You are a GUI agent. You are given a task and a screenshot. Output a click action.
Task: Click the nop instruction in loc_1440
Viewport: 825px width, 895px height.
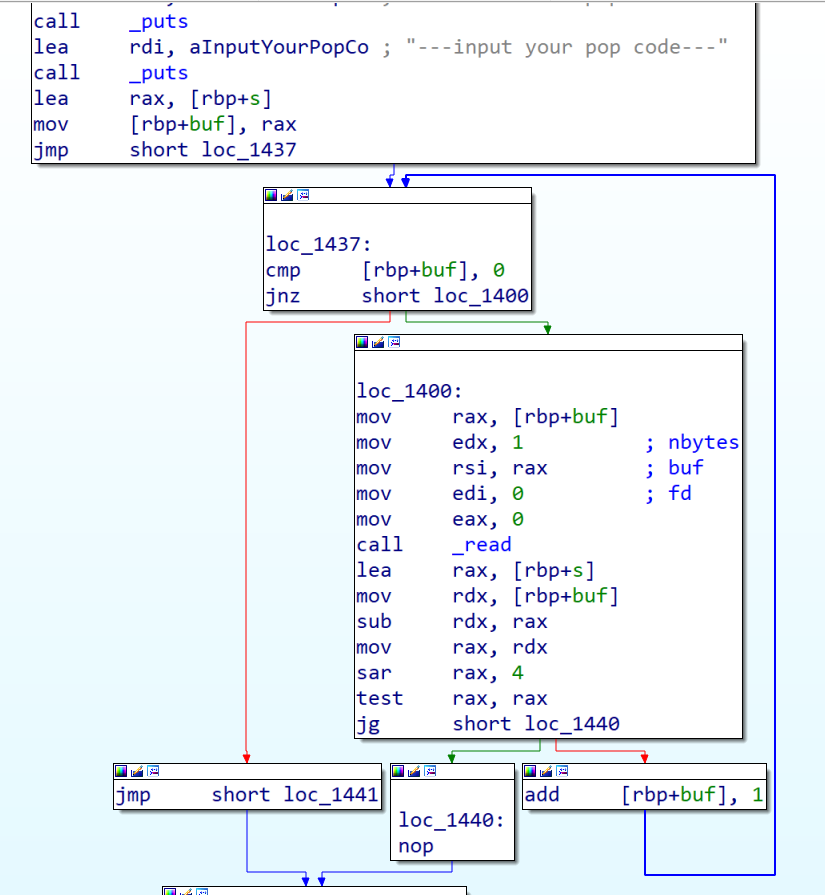(x=416, y=846)
